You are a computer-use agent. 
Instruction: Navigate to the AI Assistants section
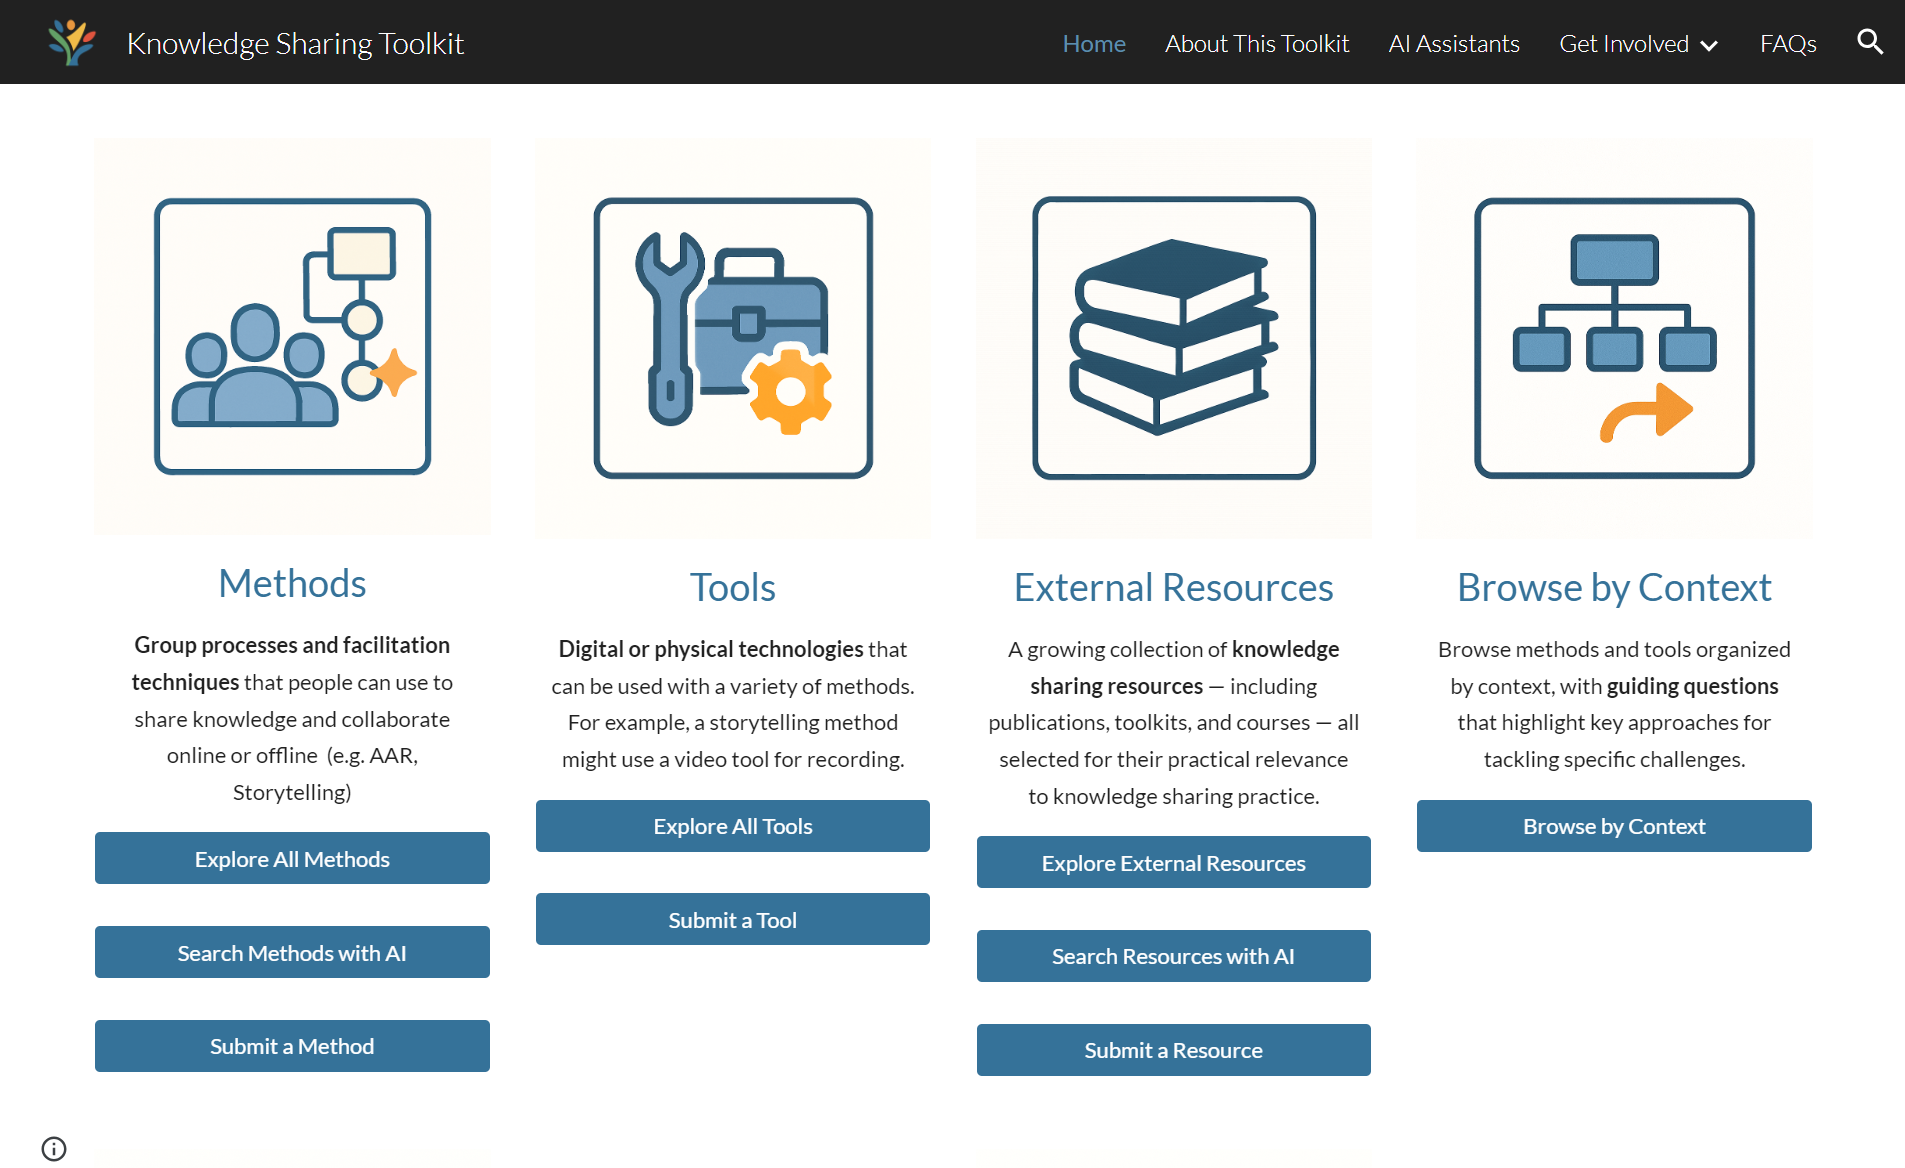coord(1453,43)
